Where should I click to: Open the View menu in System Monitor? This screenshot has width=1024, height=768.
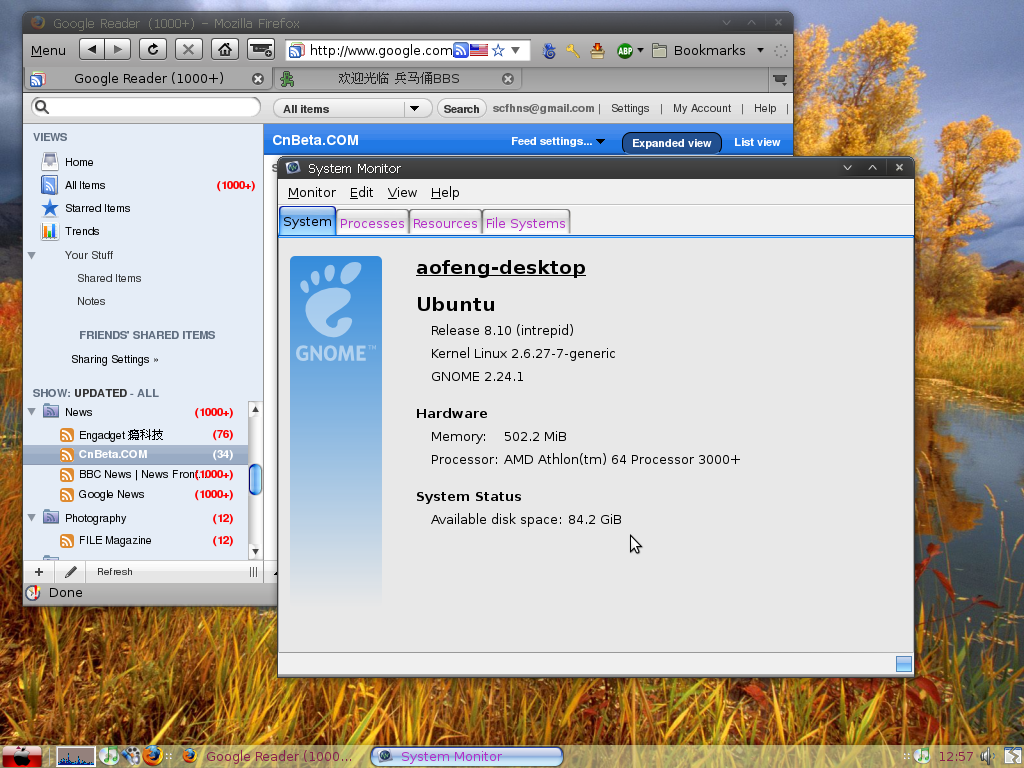(x=402, y=193)
